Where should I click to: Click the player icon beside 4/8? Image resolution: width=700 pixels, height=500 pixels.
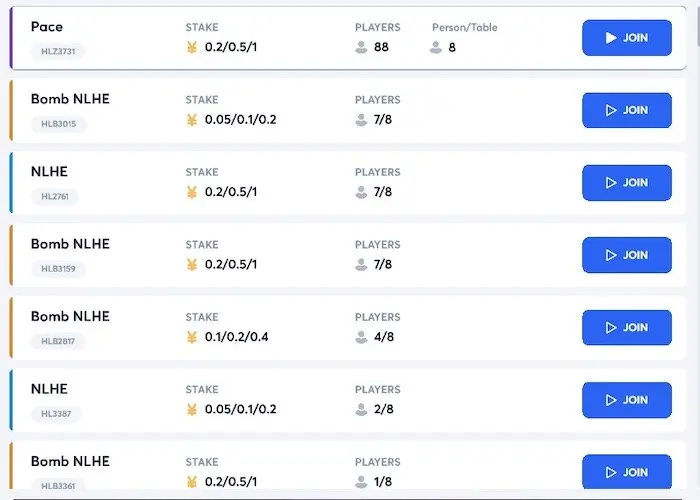tap(361, 337)
